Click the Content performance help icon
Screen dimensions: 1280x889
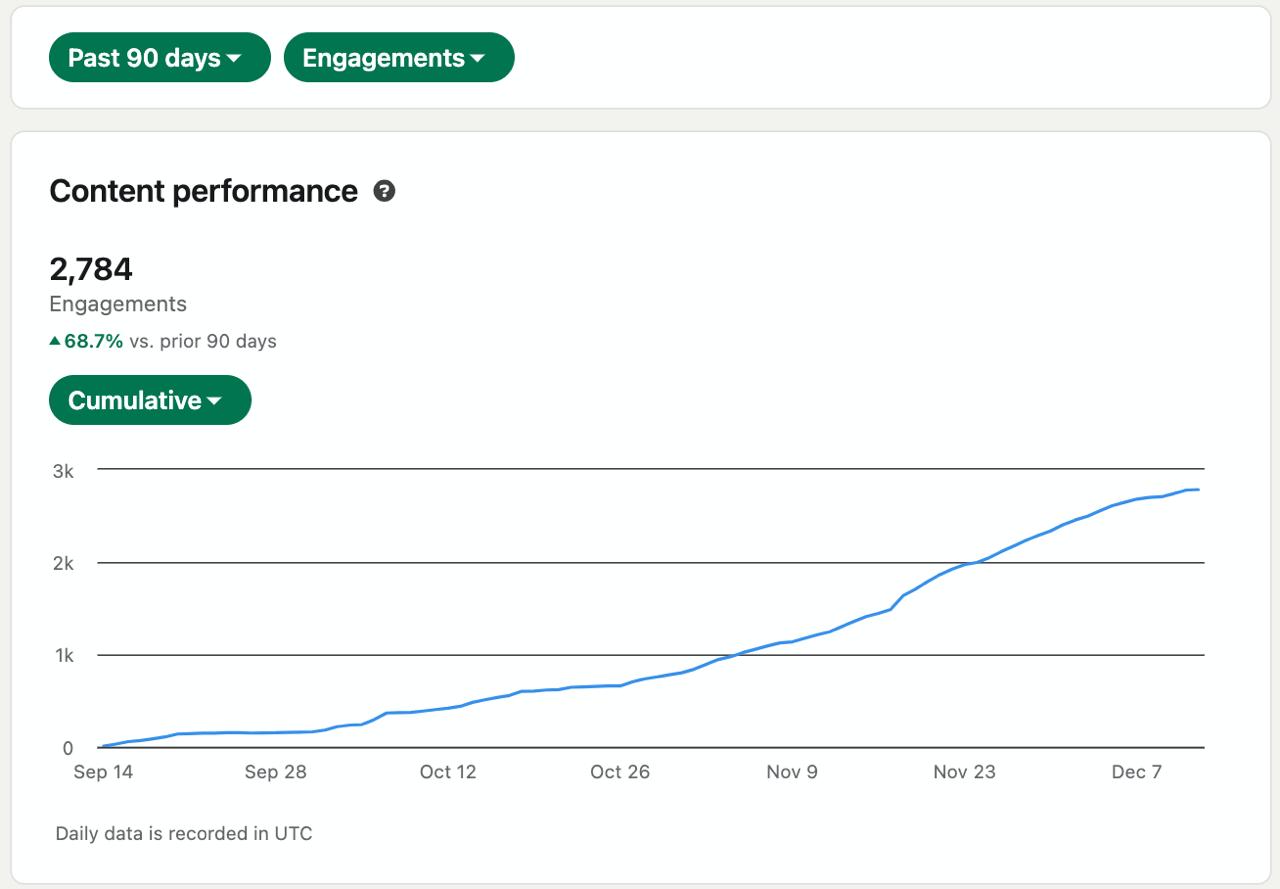point(384,191)
